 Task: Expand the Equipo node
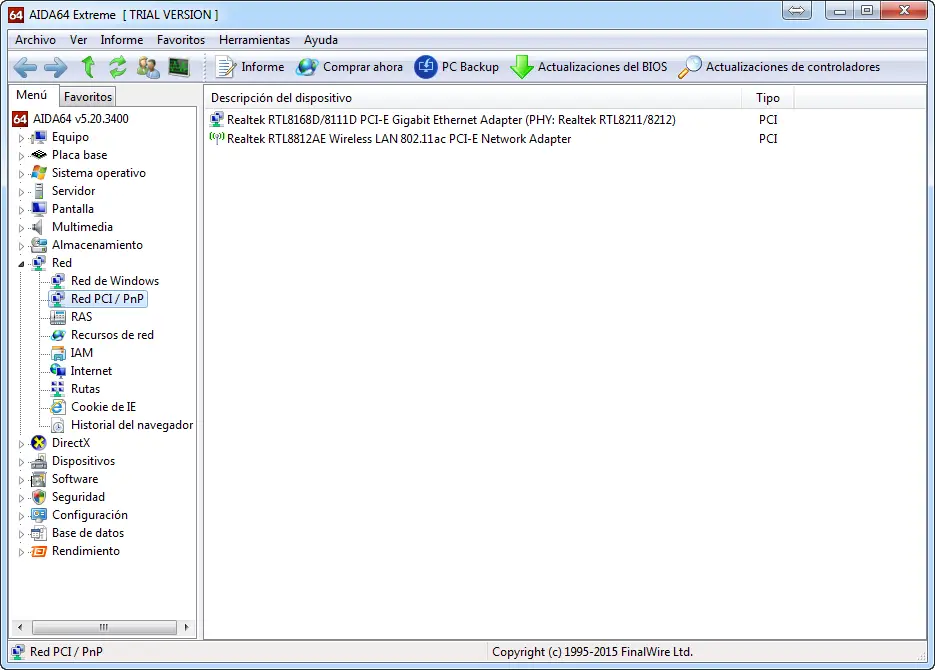coord(21,138)
